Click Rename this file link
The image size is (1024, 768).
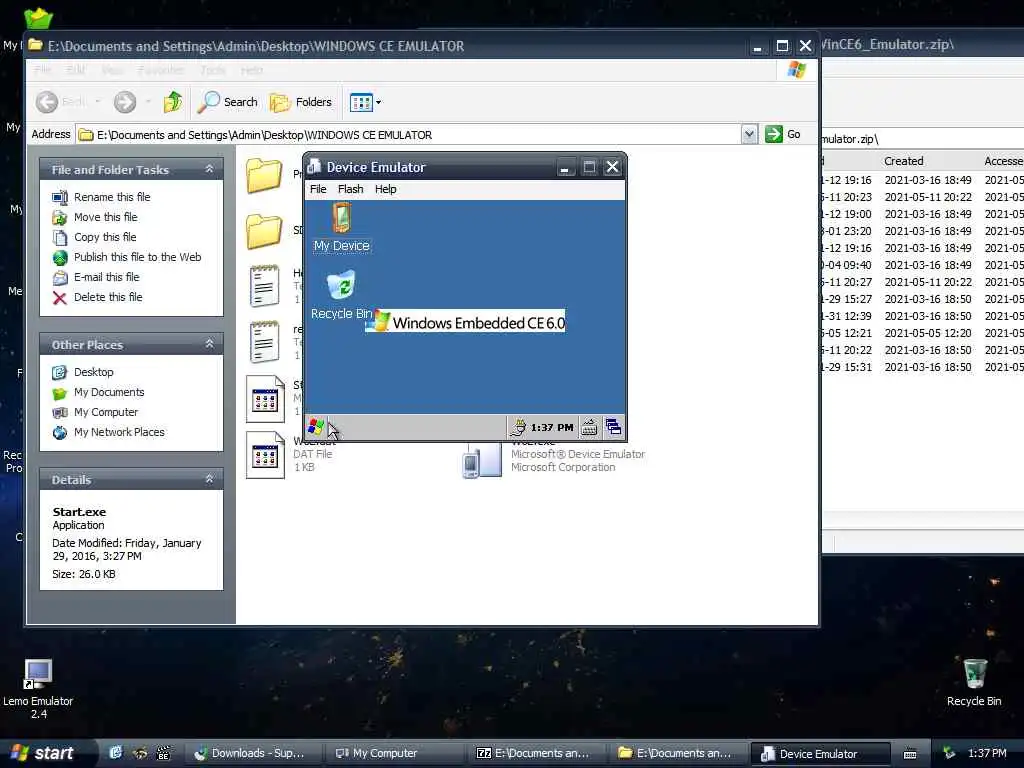[112, 197]
